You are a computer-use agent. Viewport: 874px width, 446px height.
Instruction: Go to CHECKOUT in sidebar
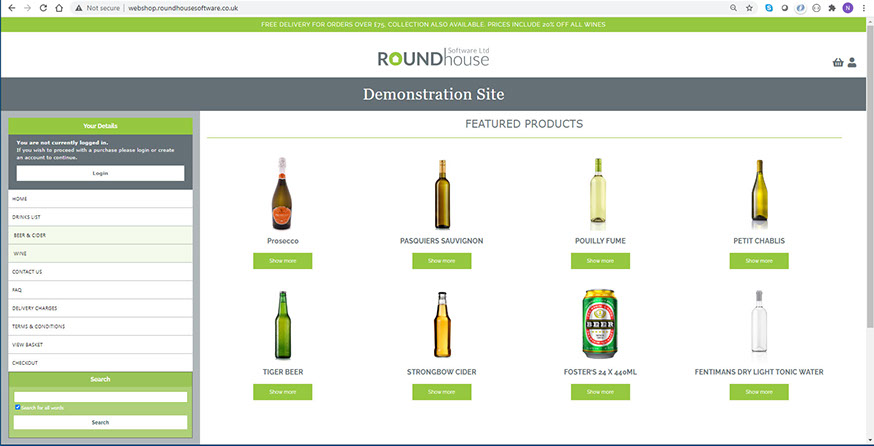[x=100, y=363]
